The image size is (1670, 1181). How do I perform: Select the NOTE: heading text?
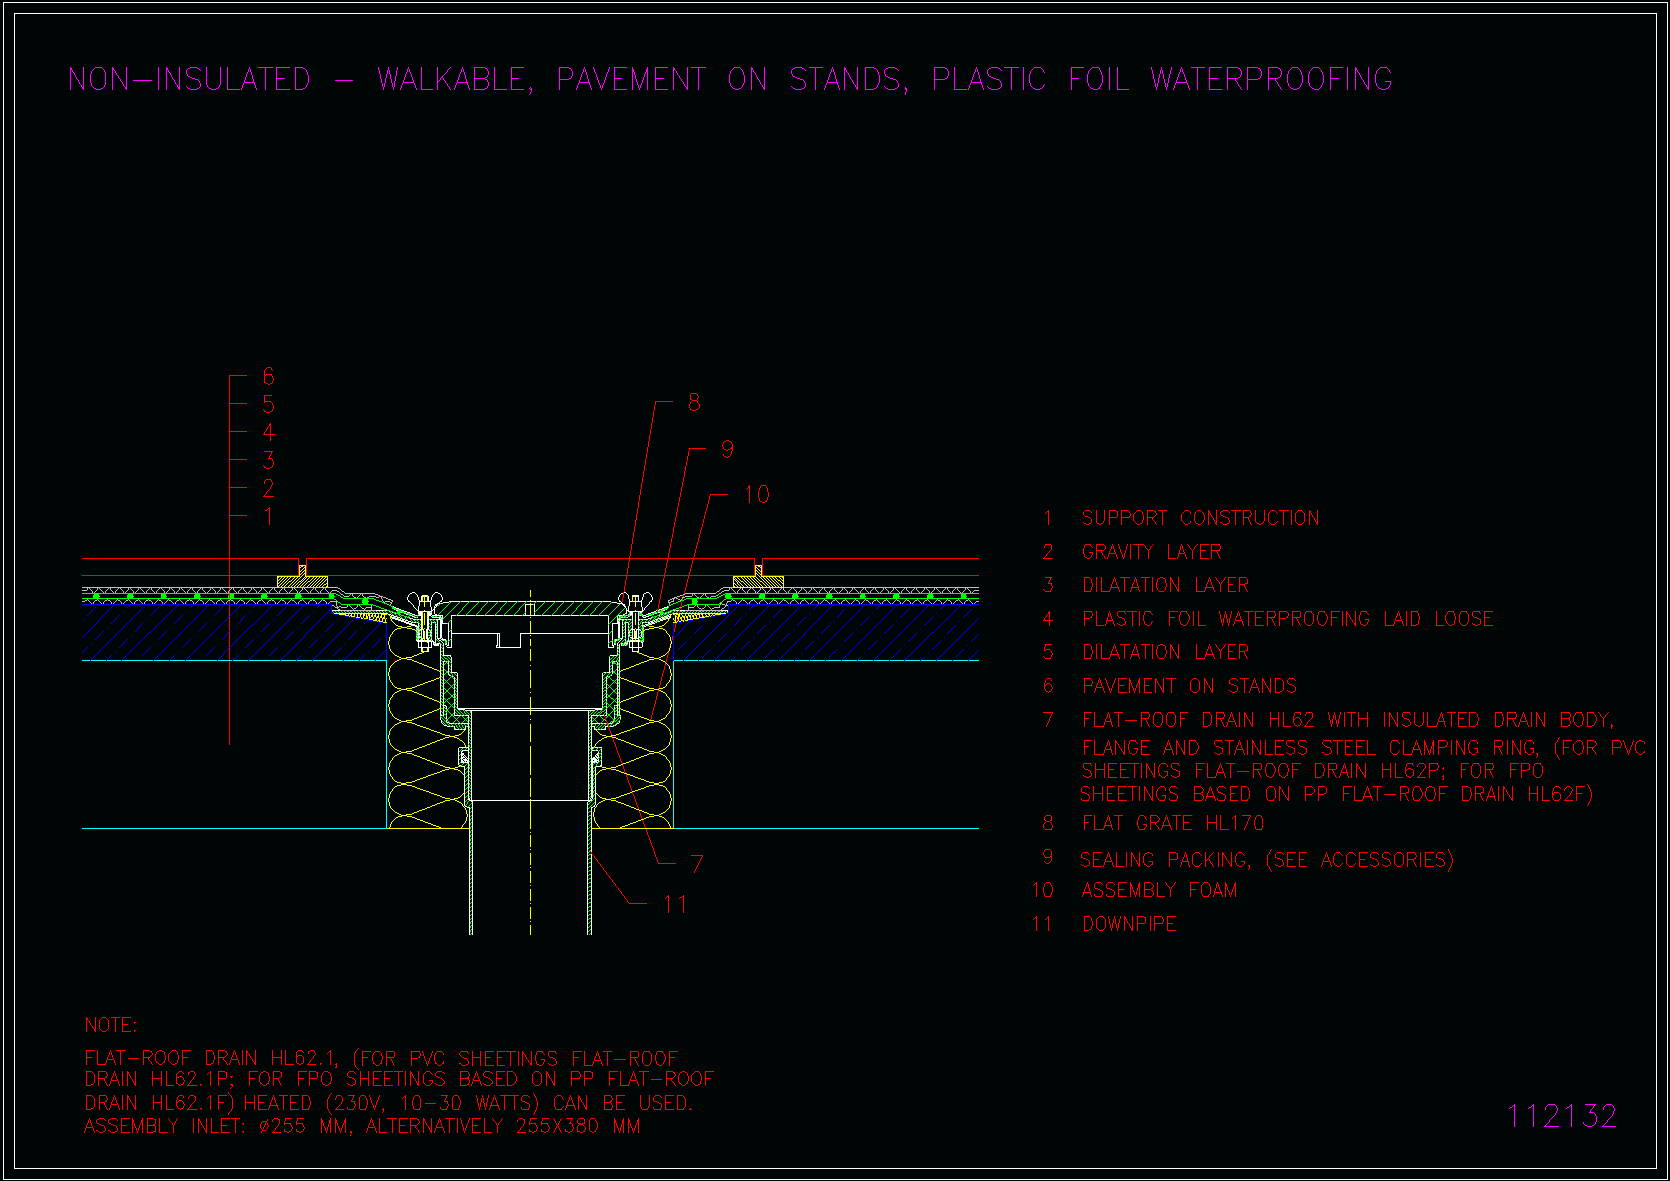coord(111,1025)
